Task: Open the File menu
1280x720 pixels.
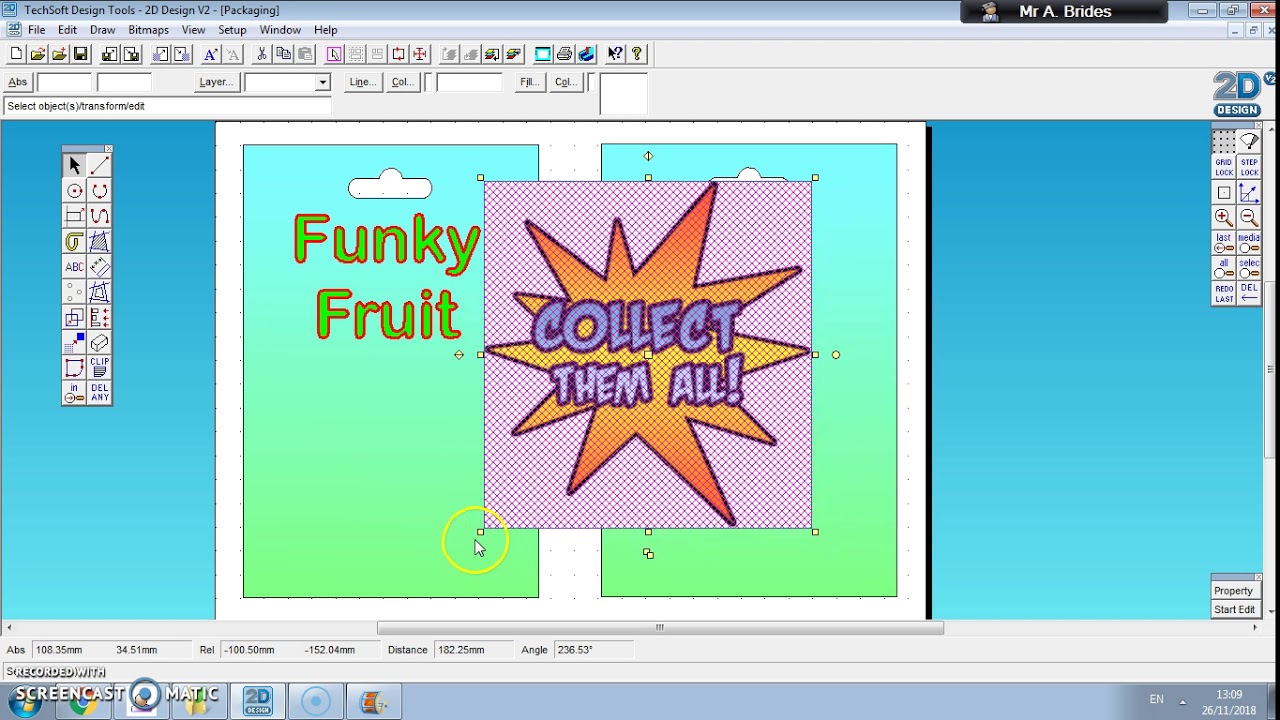Action: click(x=36, y=30)
